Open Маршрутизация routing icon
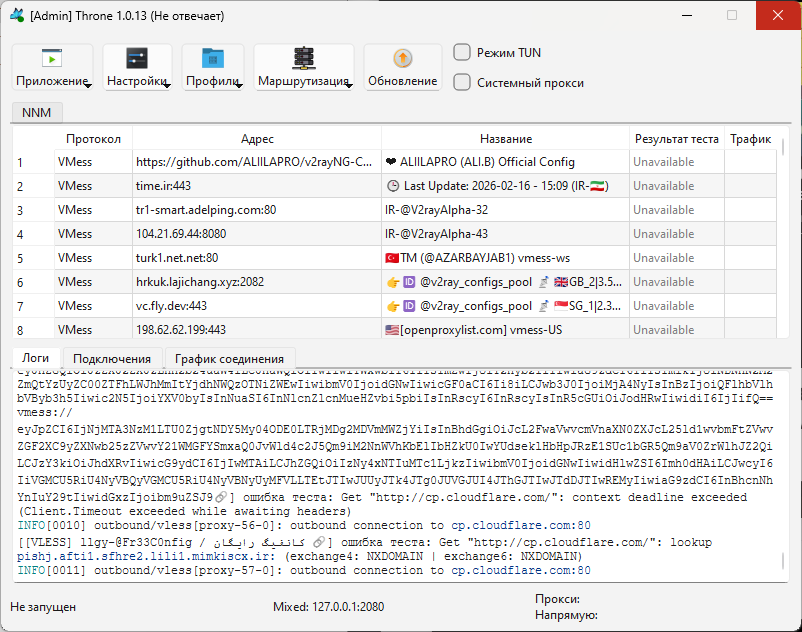 point(303,58)
